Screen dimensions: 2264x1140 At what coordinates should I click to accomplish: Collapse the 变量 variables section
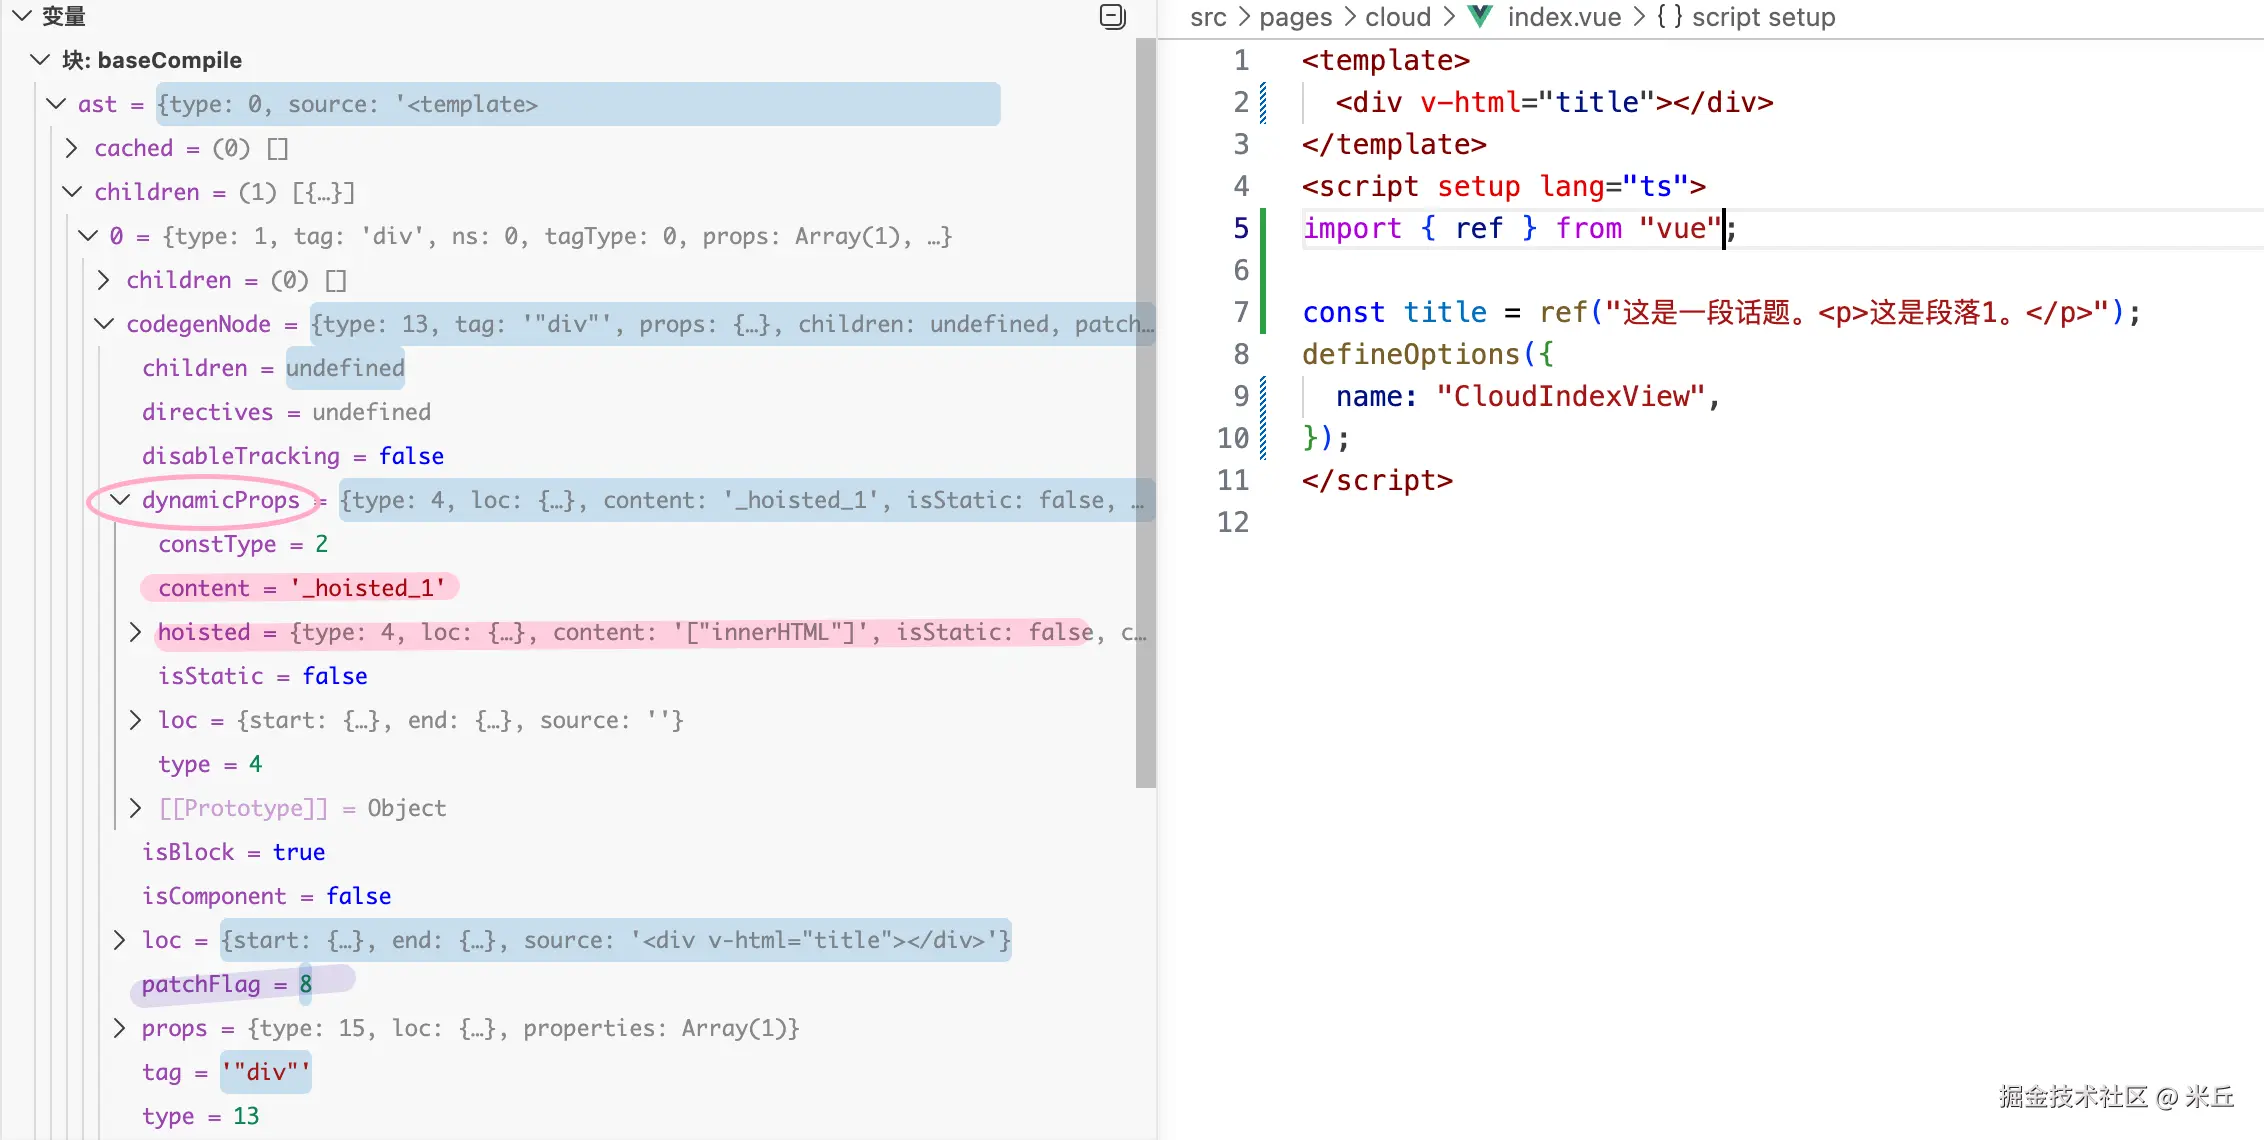pyautogui.click(x=22, y=16)
